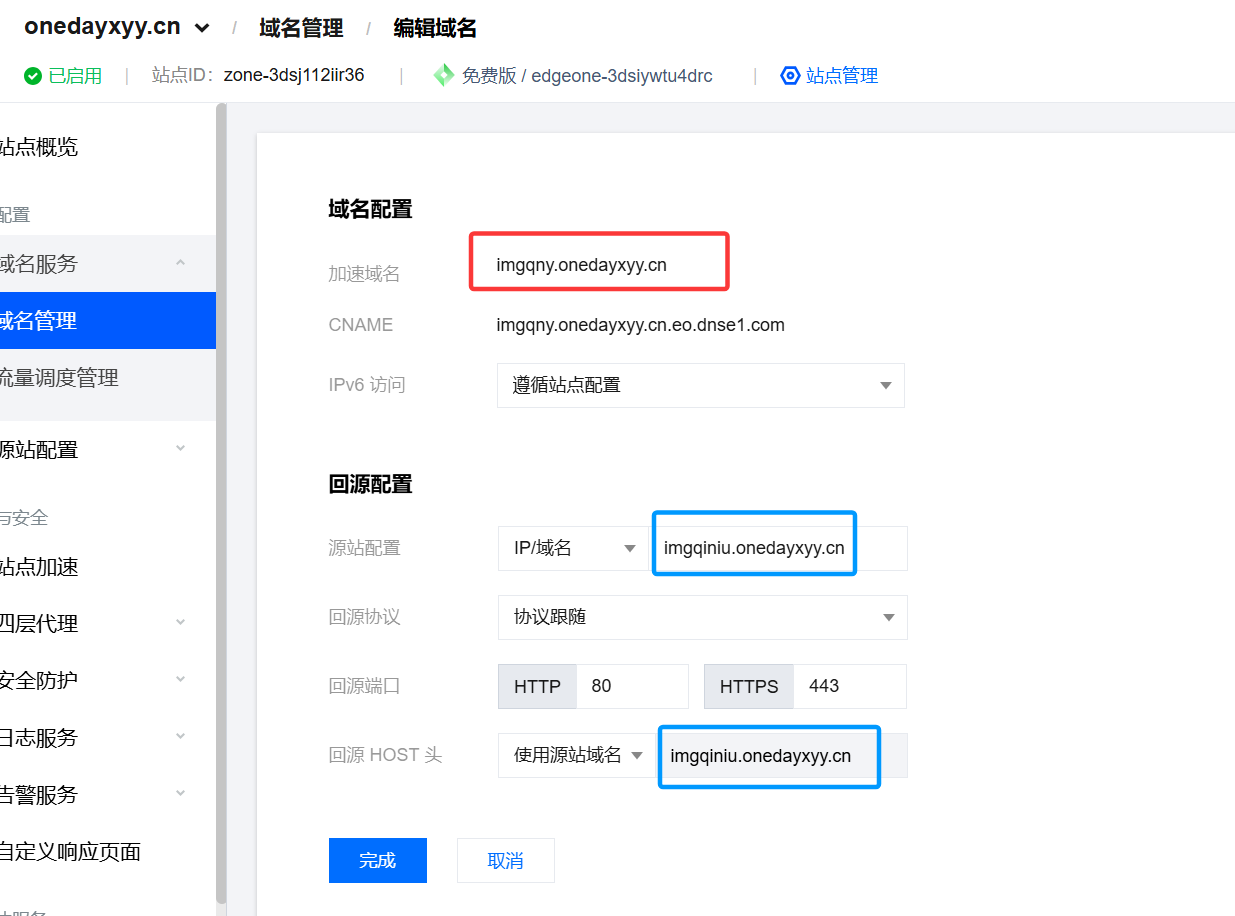Expand the IPv6 访问 dropdown

click(884, 386)
